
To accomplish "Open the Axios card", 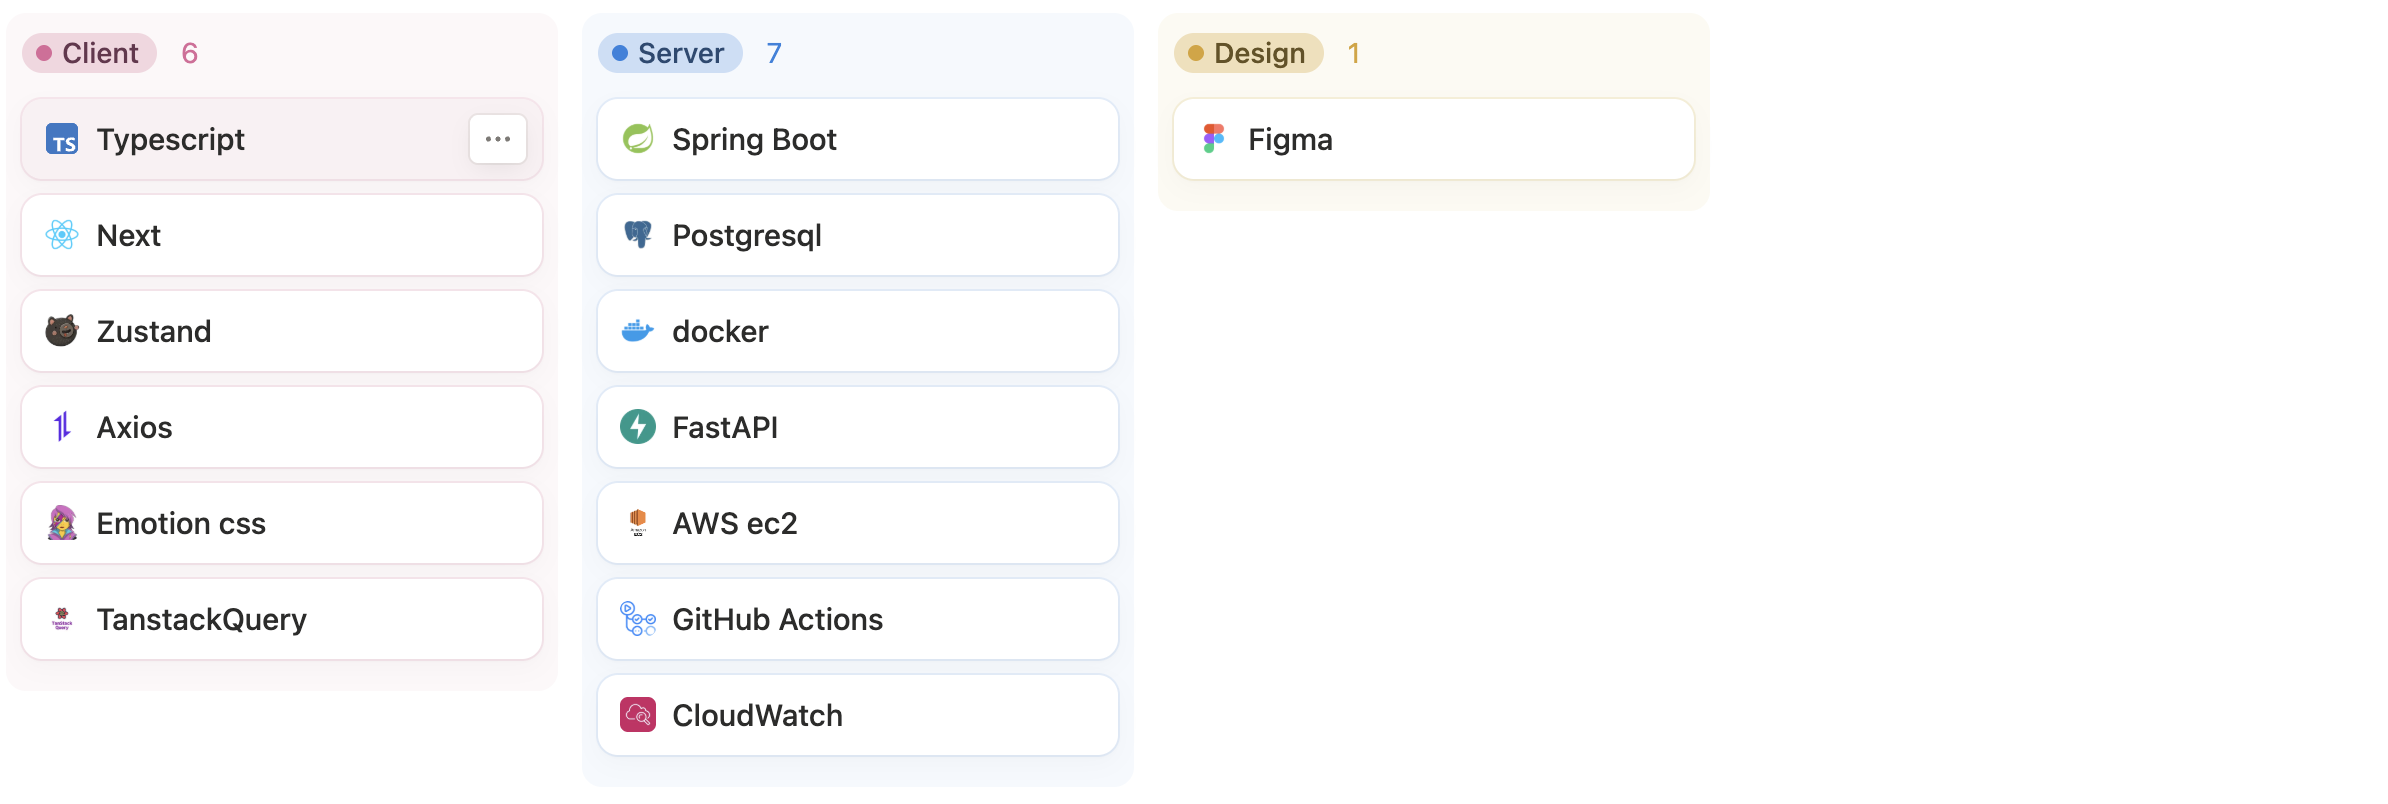I will [x=282, y=427].
